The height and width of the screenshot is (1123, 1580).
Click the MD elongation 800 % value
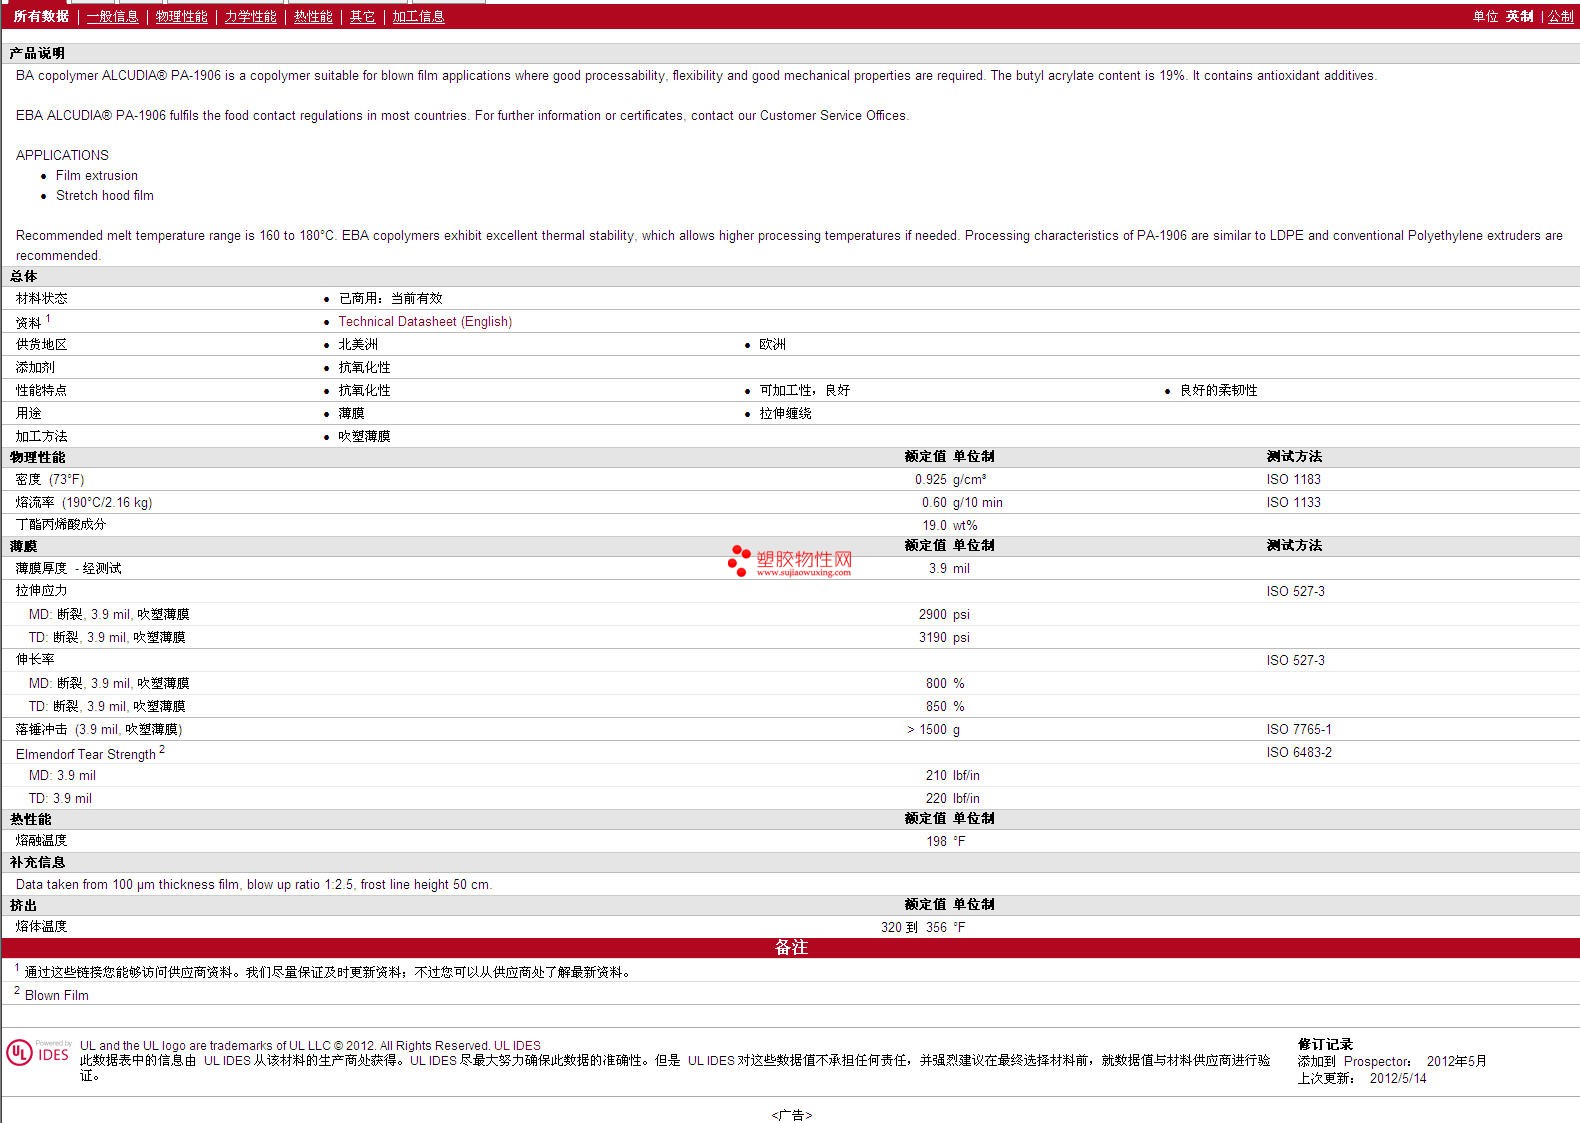945,684
